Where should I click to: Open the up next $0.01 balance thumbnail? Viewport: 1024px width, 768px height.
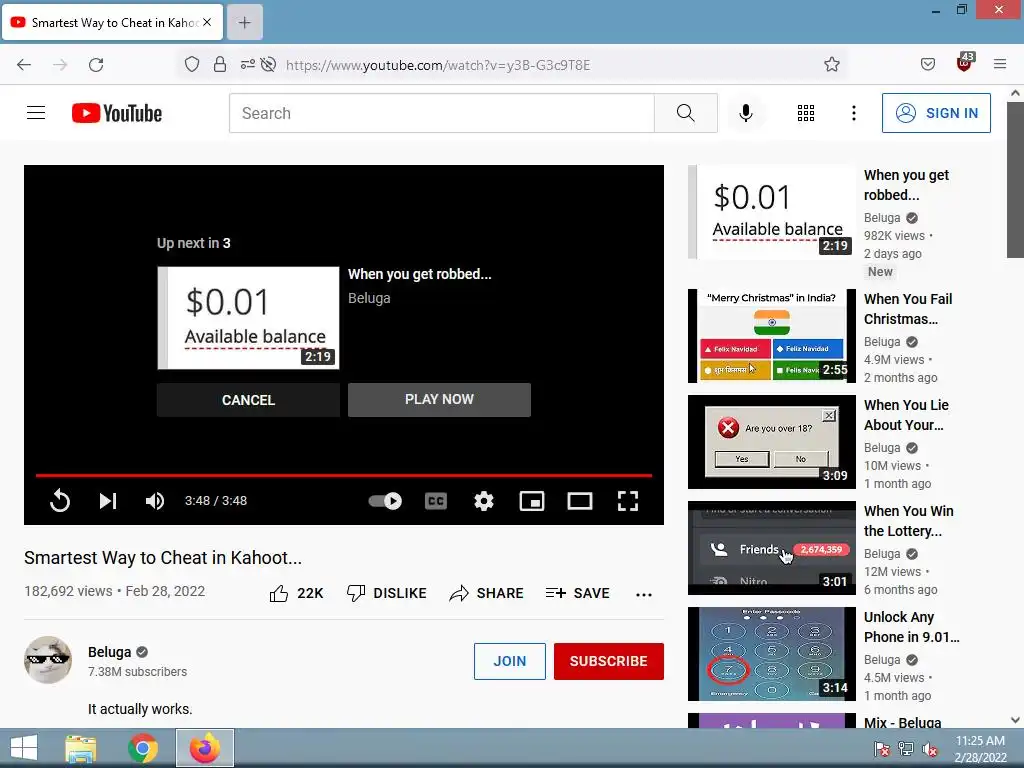pos(248,317)
